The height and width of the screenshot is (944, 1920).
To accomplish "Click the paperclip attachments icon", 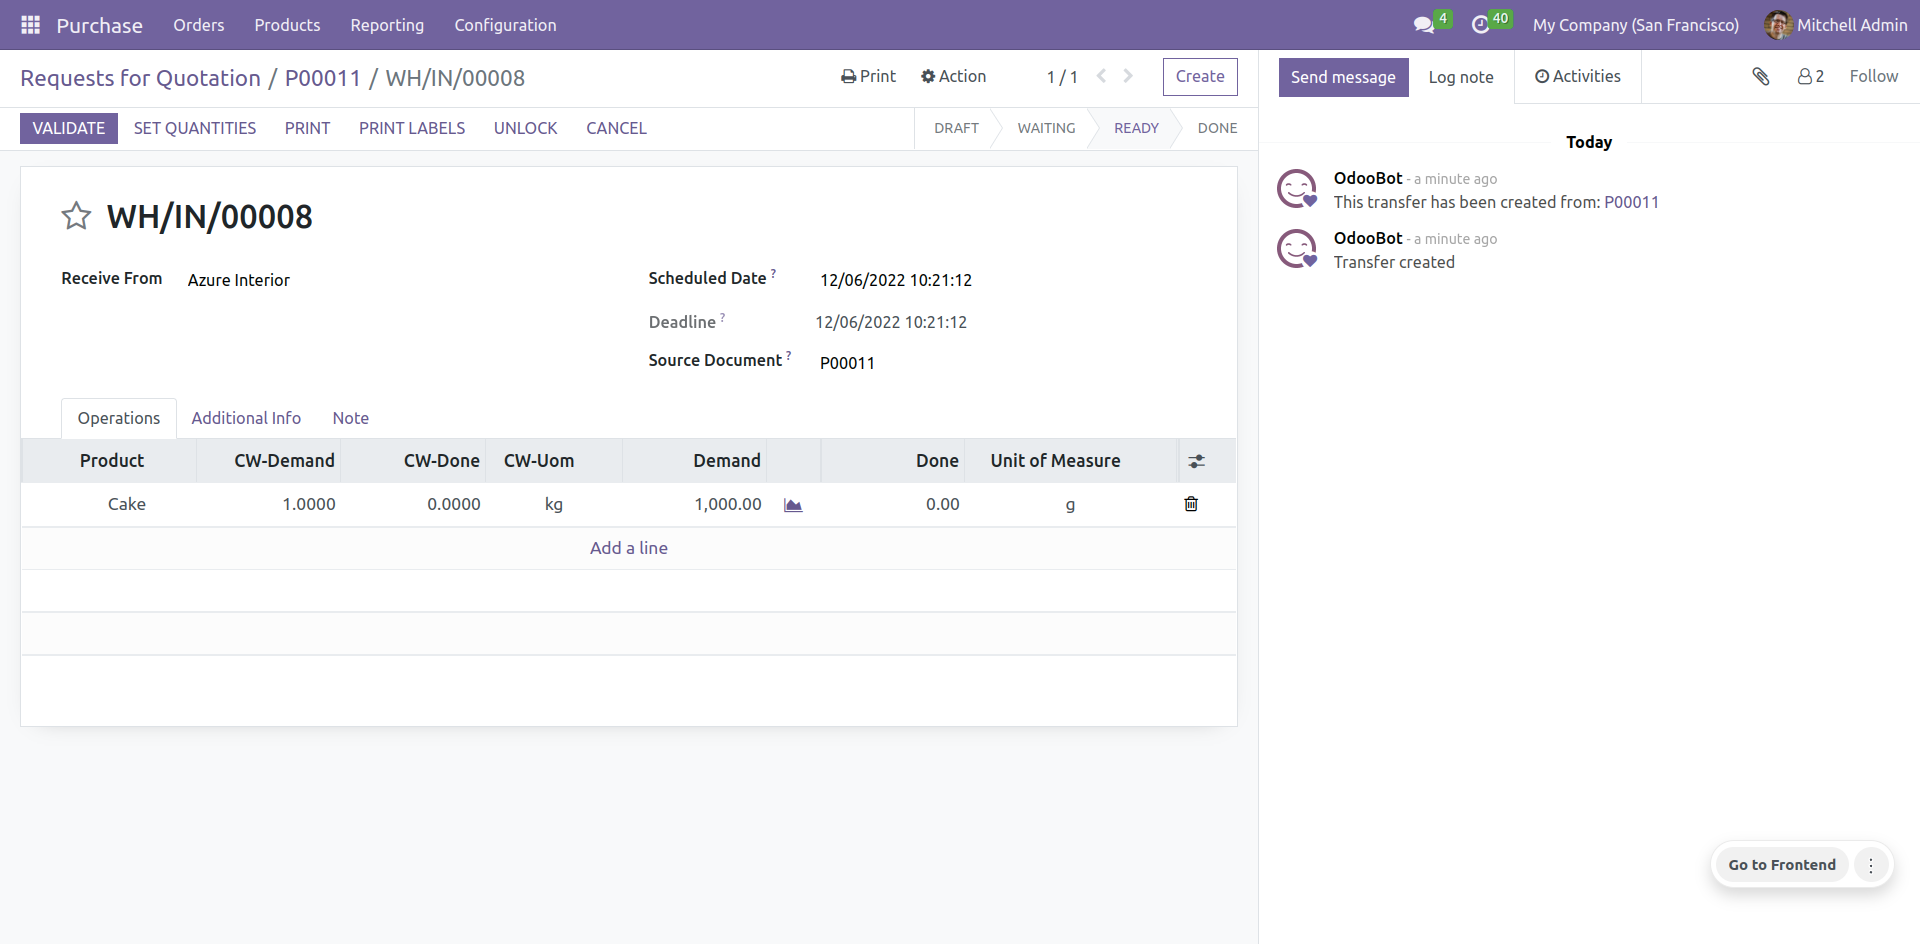I will tap(1761, 77).
